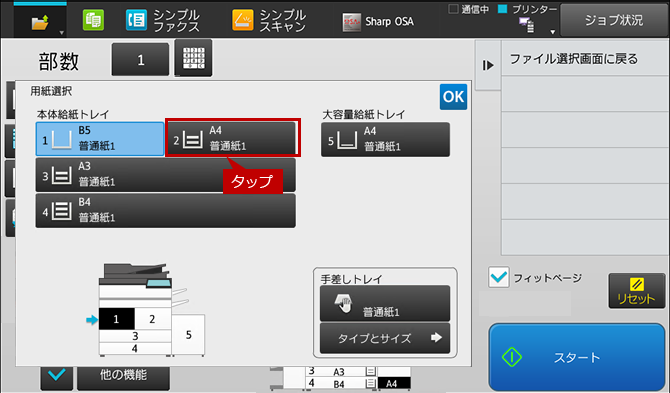Expand the arrow under the folder icon
670x393 pixels.
(62, 33)
